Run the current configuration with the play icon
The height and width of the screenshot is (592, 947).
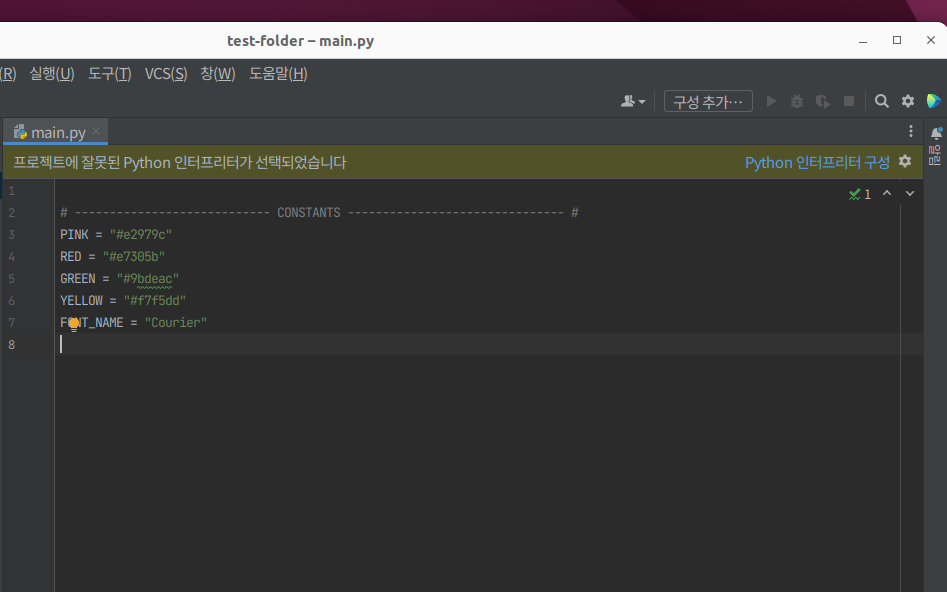771,100
